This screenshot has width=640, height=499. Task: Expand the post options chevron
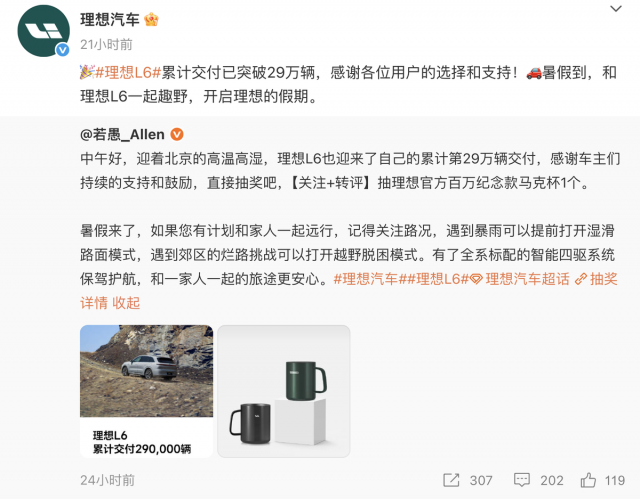[x=616, y=9]
